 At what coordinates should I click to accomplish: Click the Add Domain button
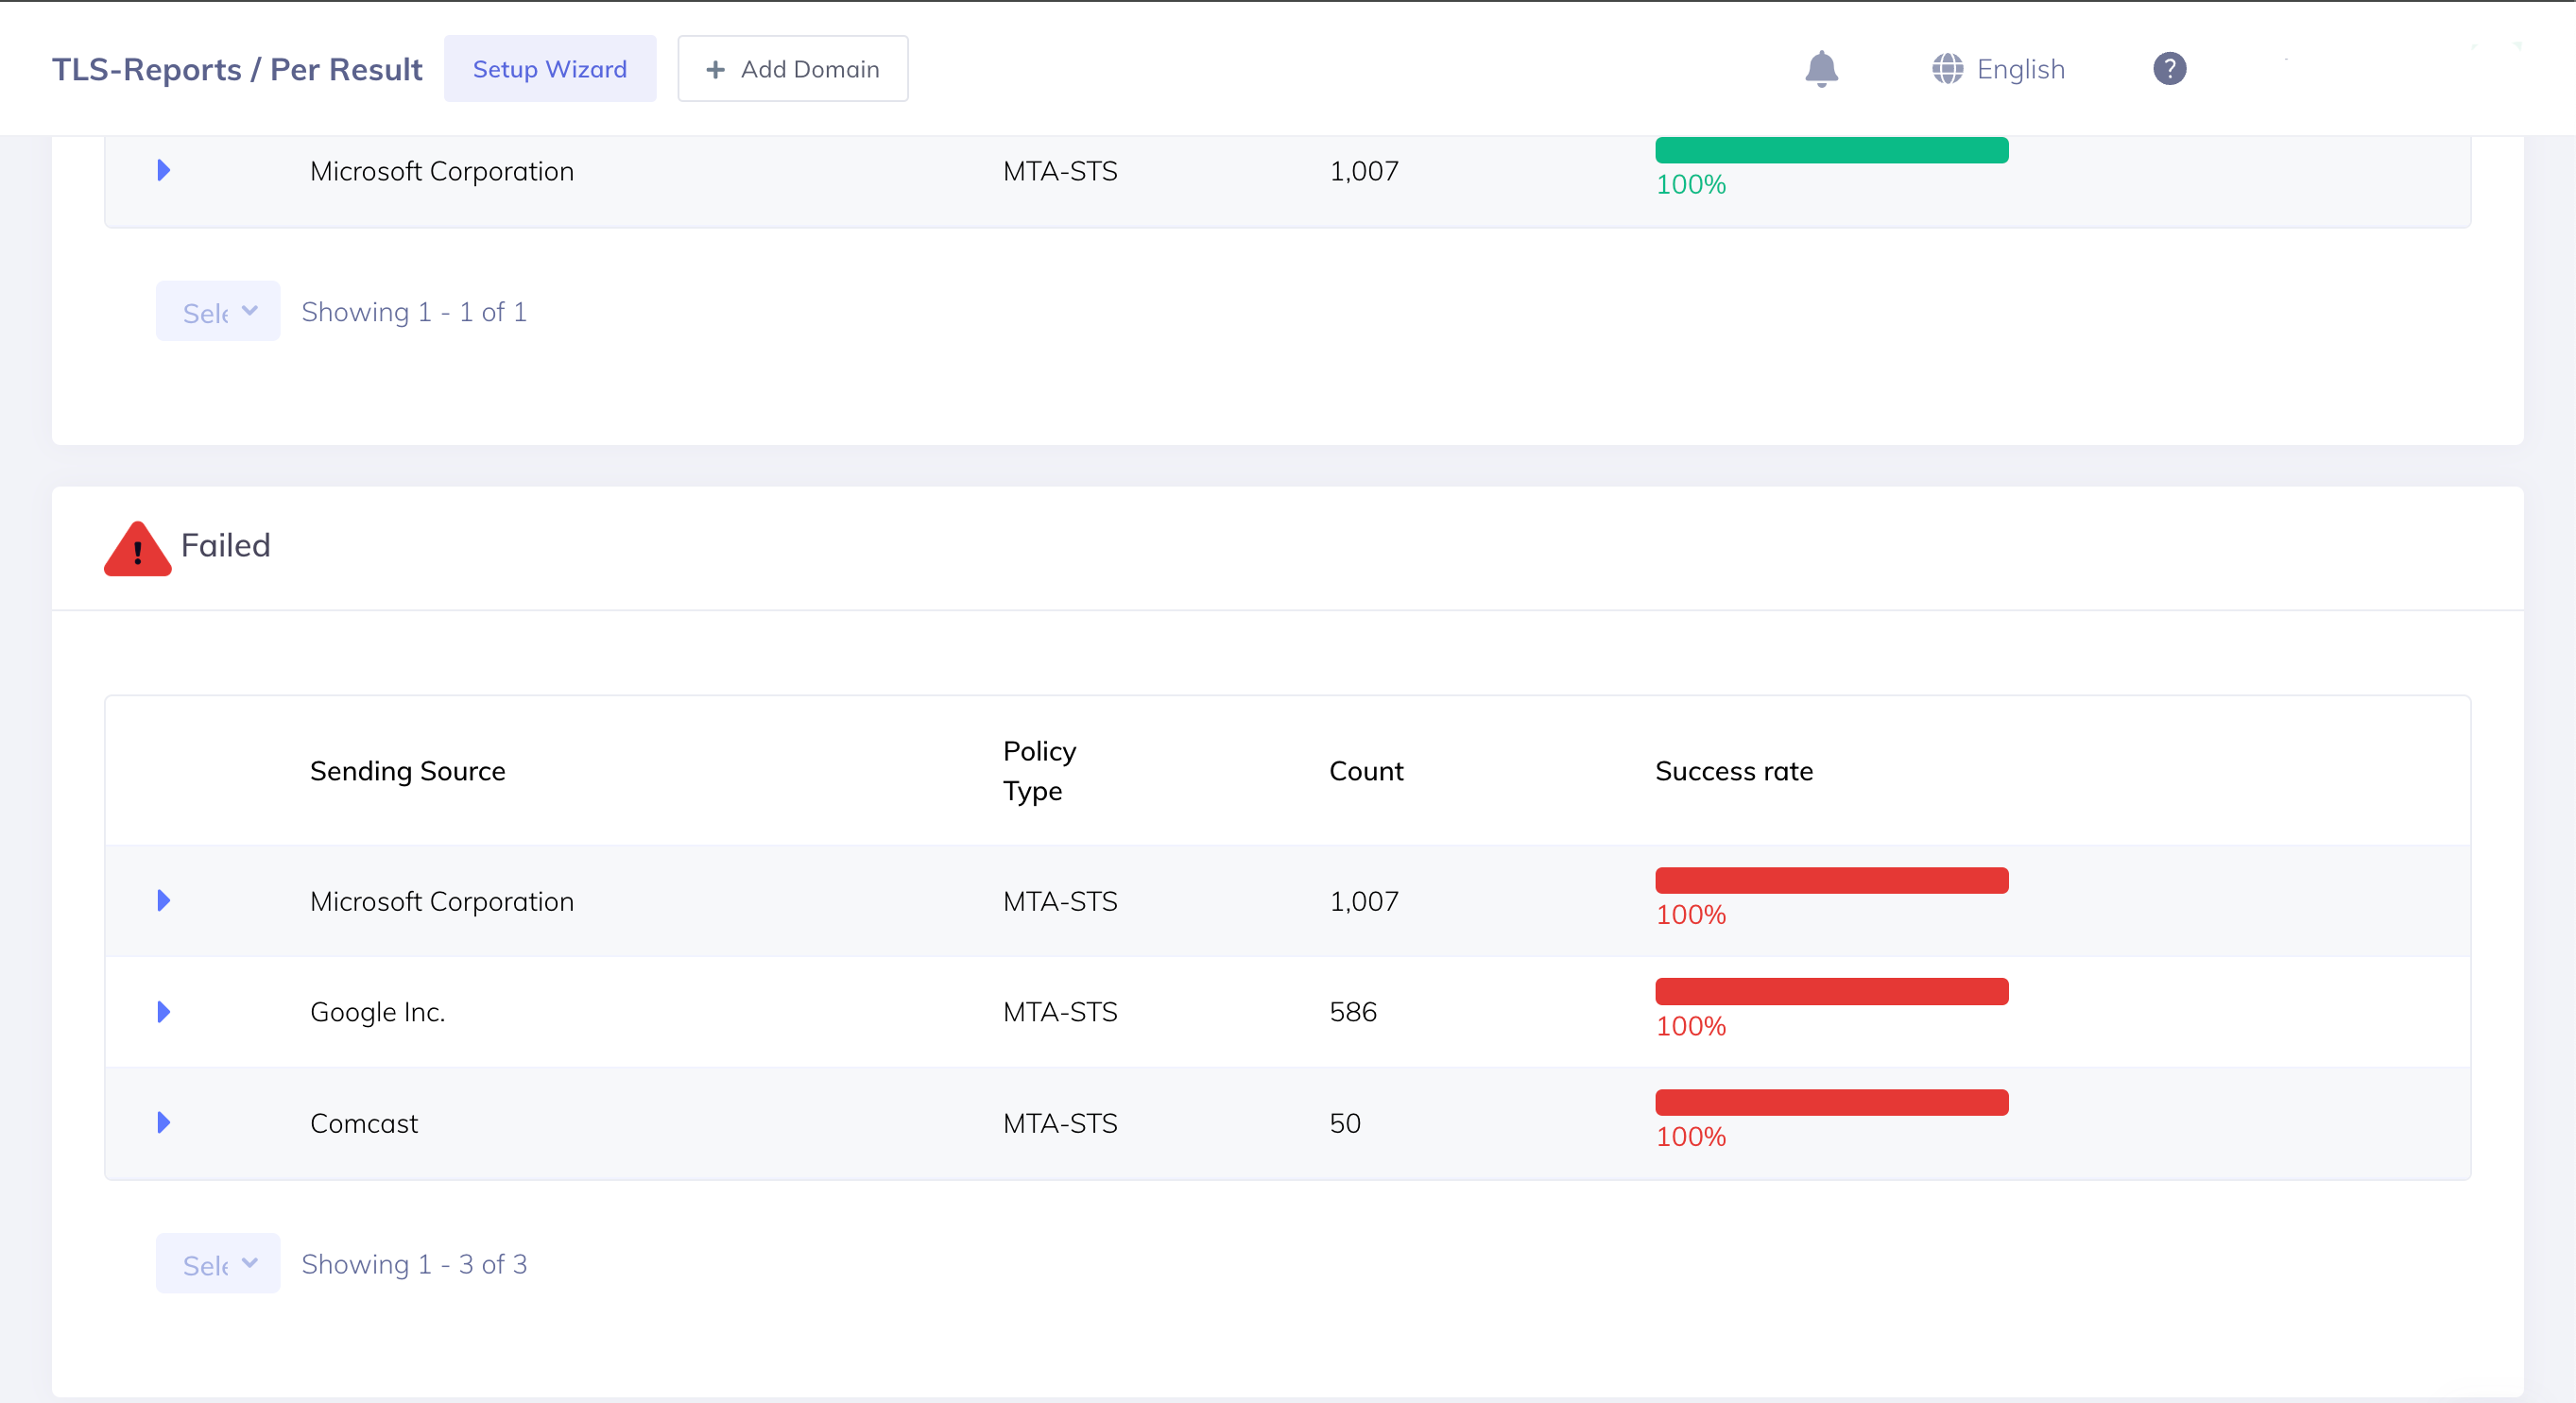(792, 69)
